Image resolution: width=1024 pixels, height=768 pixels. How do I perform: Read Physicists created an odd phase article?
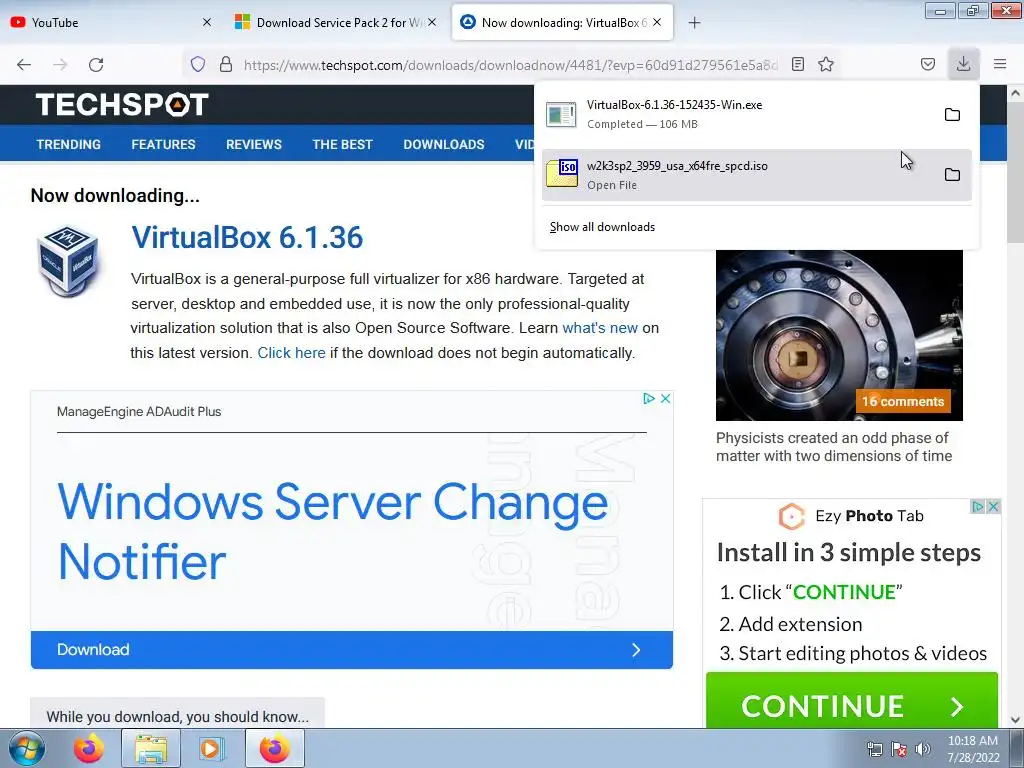pos(833,447)
